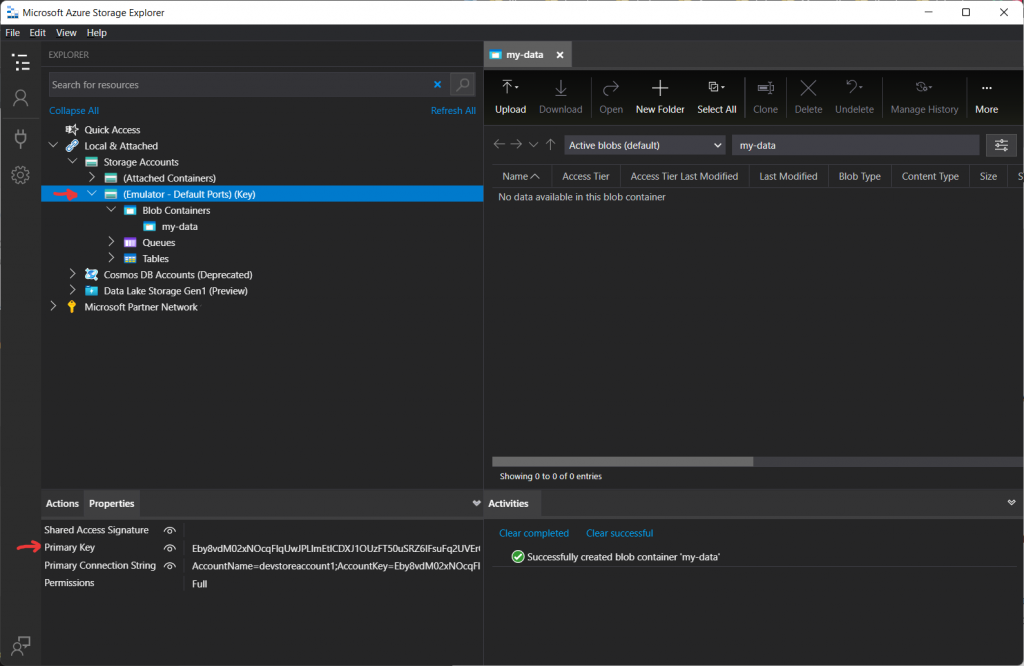Screen dimensions: 1024x666
Task: Open the Help menu
Action: pos(97,33)
